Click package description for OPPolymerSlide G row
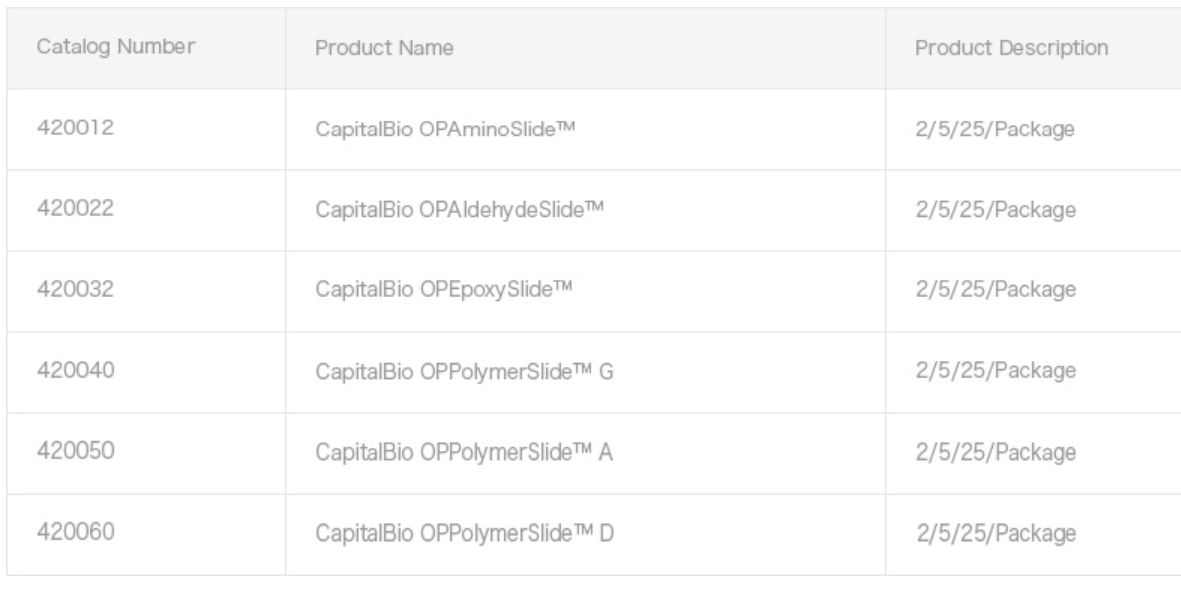 click(x=995, y=371)
